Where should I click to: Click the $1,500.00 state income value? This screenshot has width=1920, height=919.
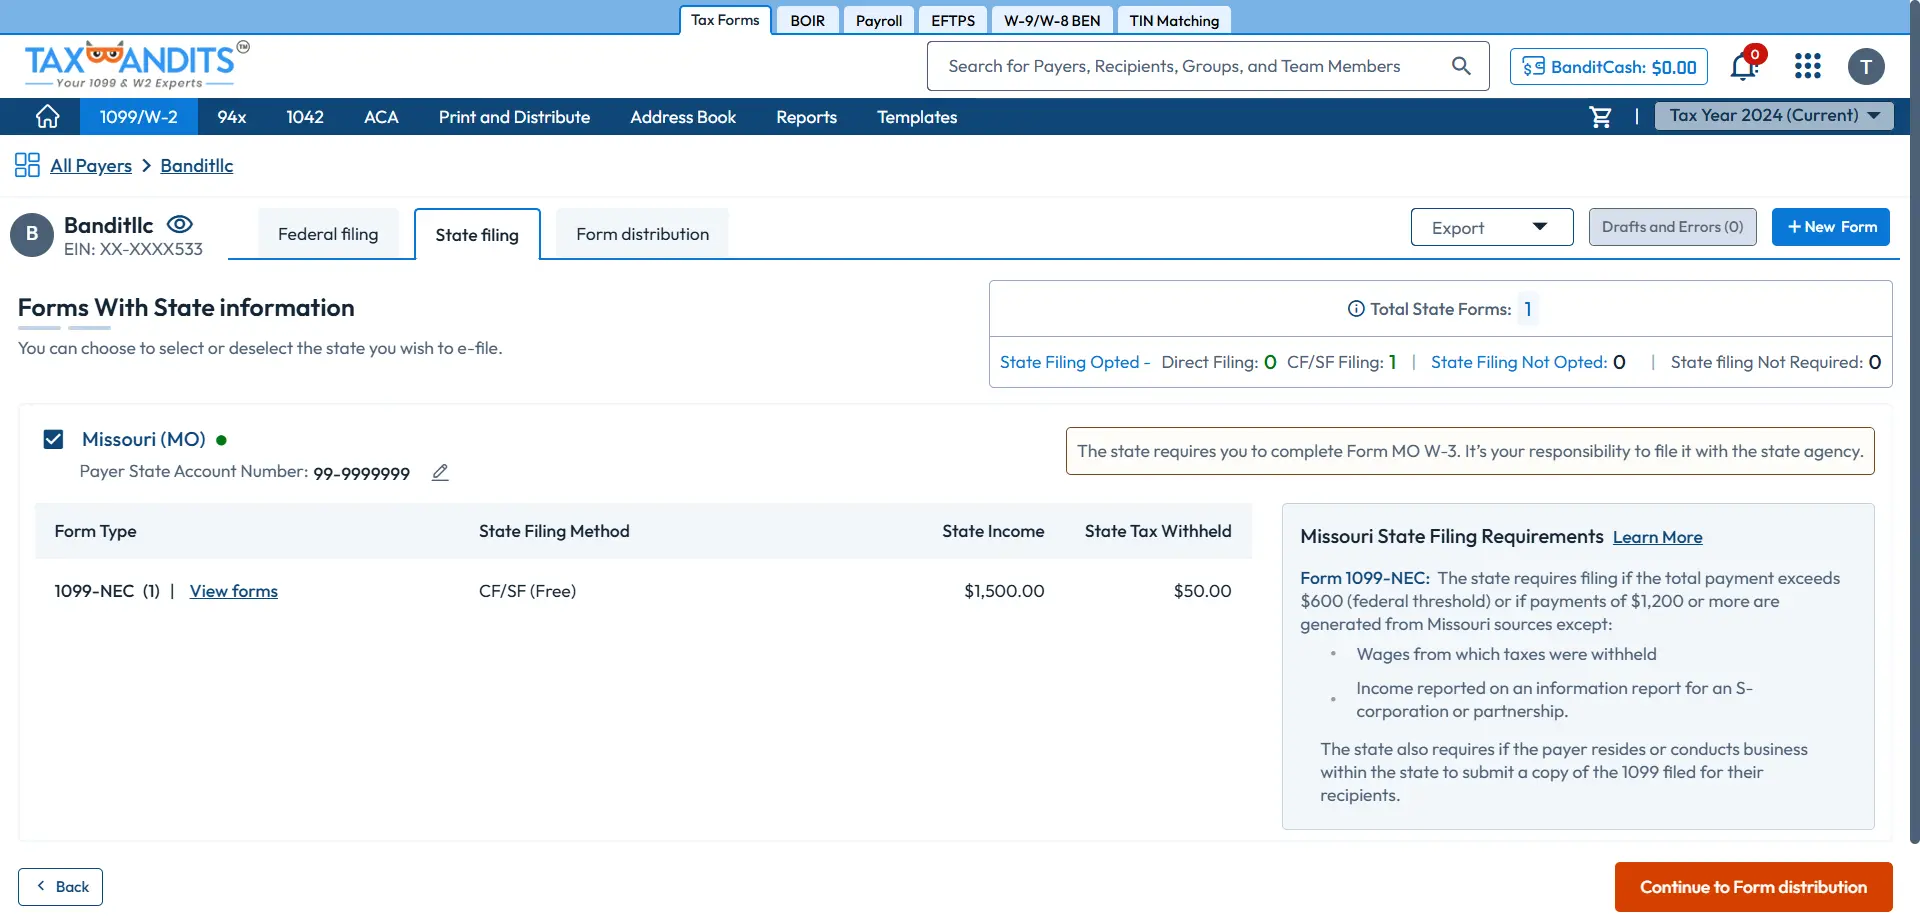coord(1004,591)
